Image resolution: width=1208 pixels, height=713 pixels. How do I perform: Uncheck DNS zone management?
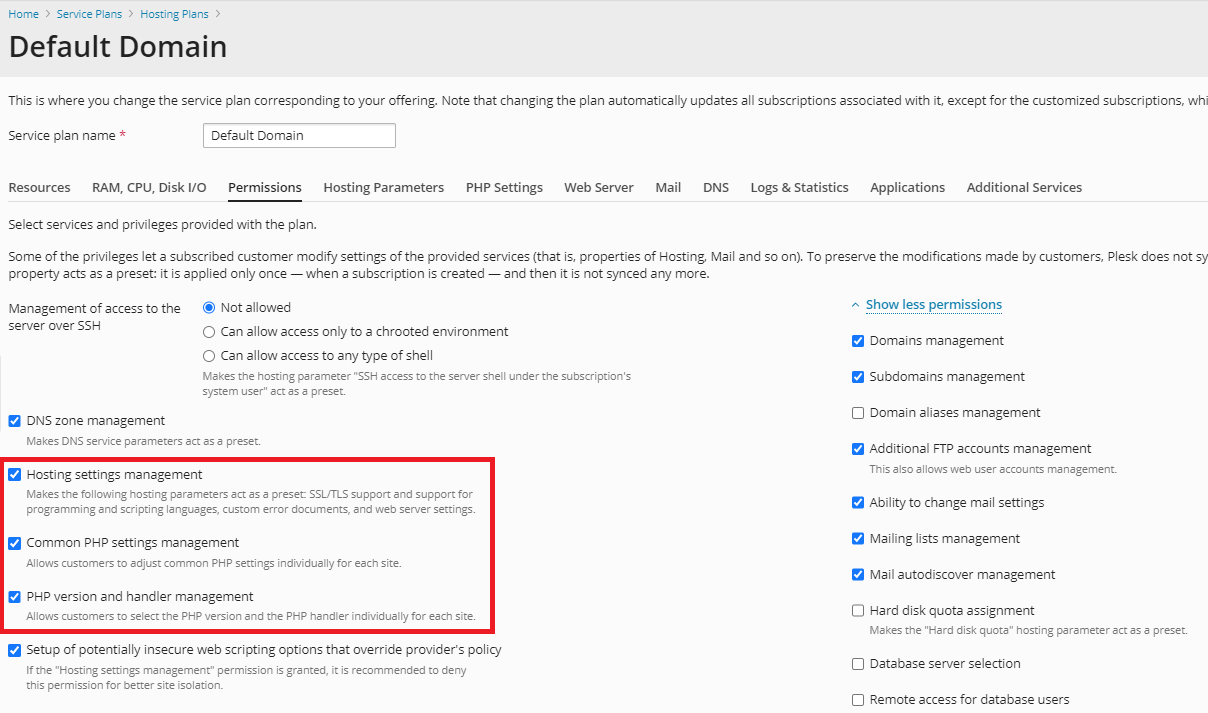coord(15,421)
